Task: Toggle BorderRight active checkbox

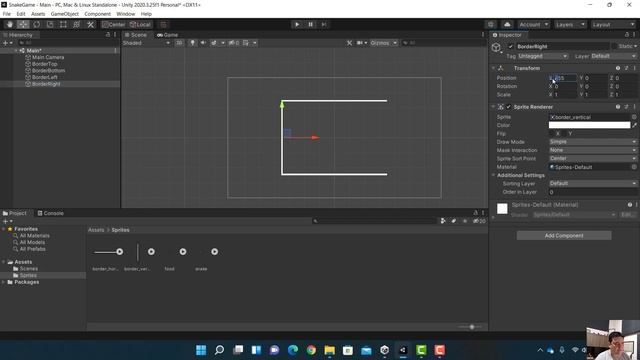Action: [510, 47]
